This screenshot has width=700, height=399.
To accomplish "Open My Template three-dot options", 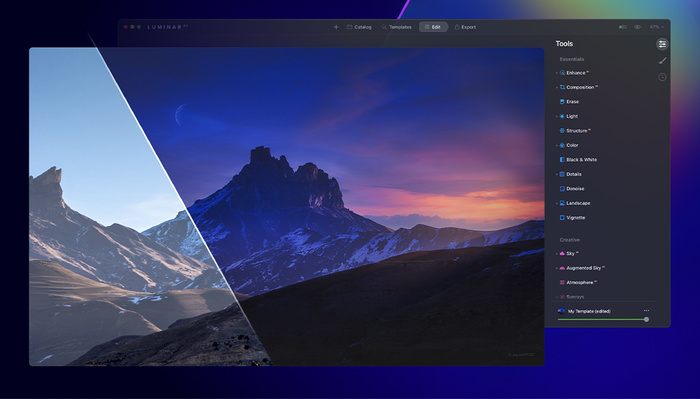I will [646, 311].
